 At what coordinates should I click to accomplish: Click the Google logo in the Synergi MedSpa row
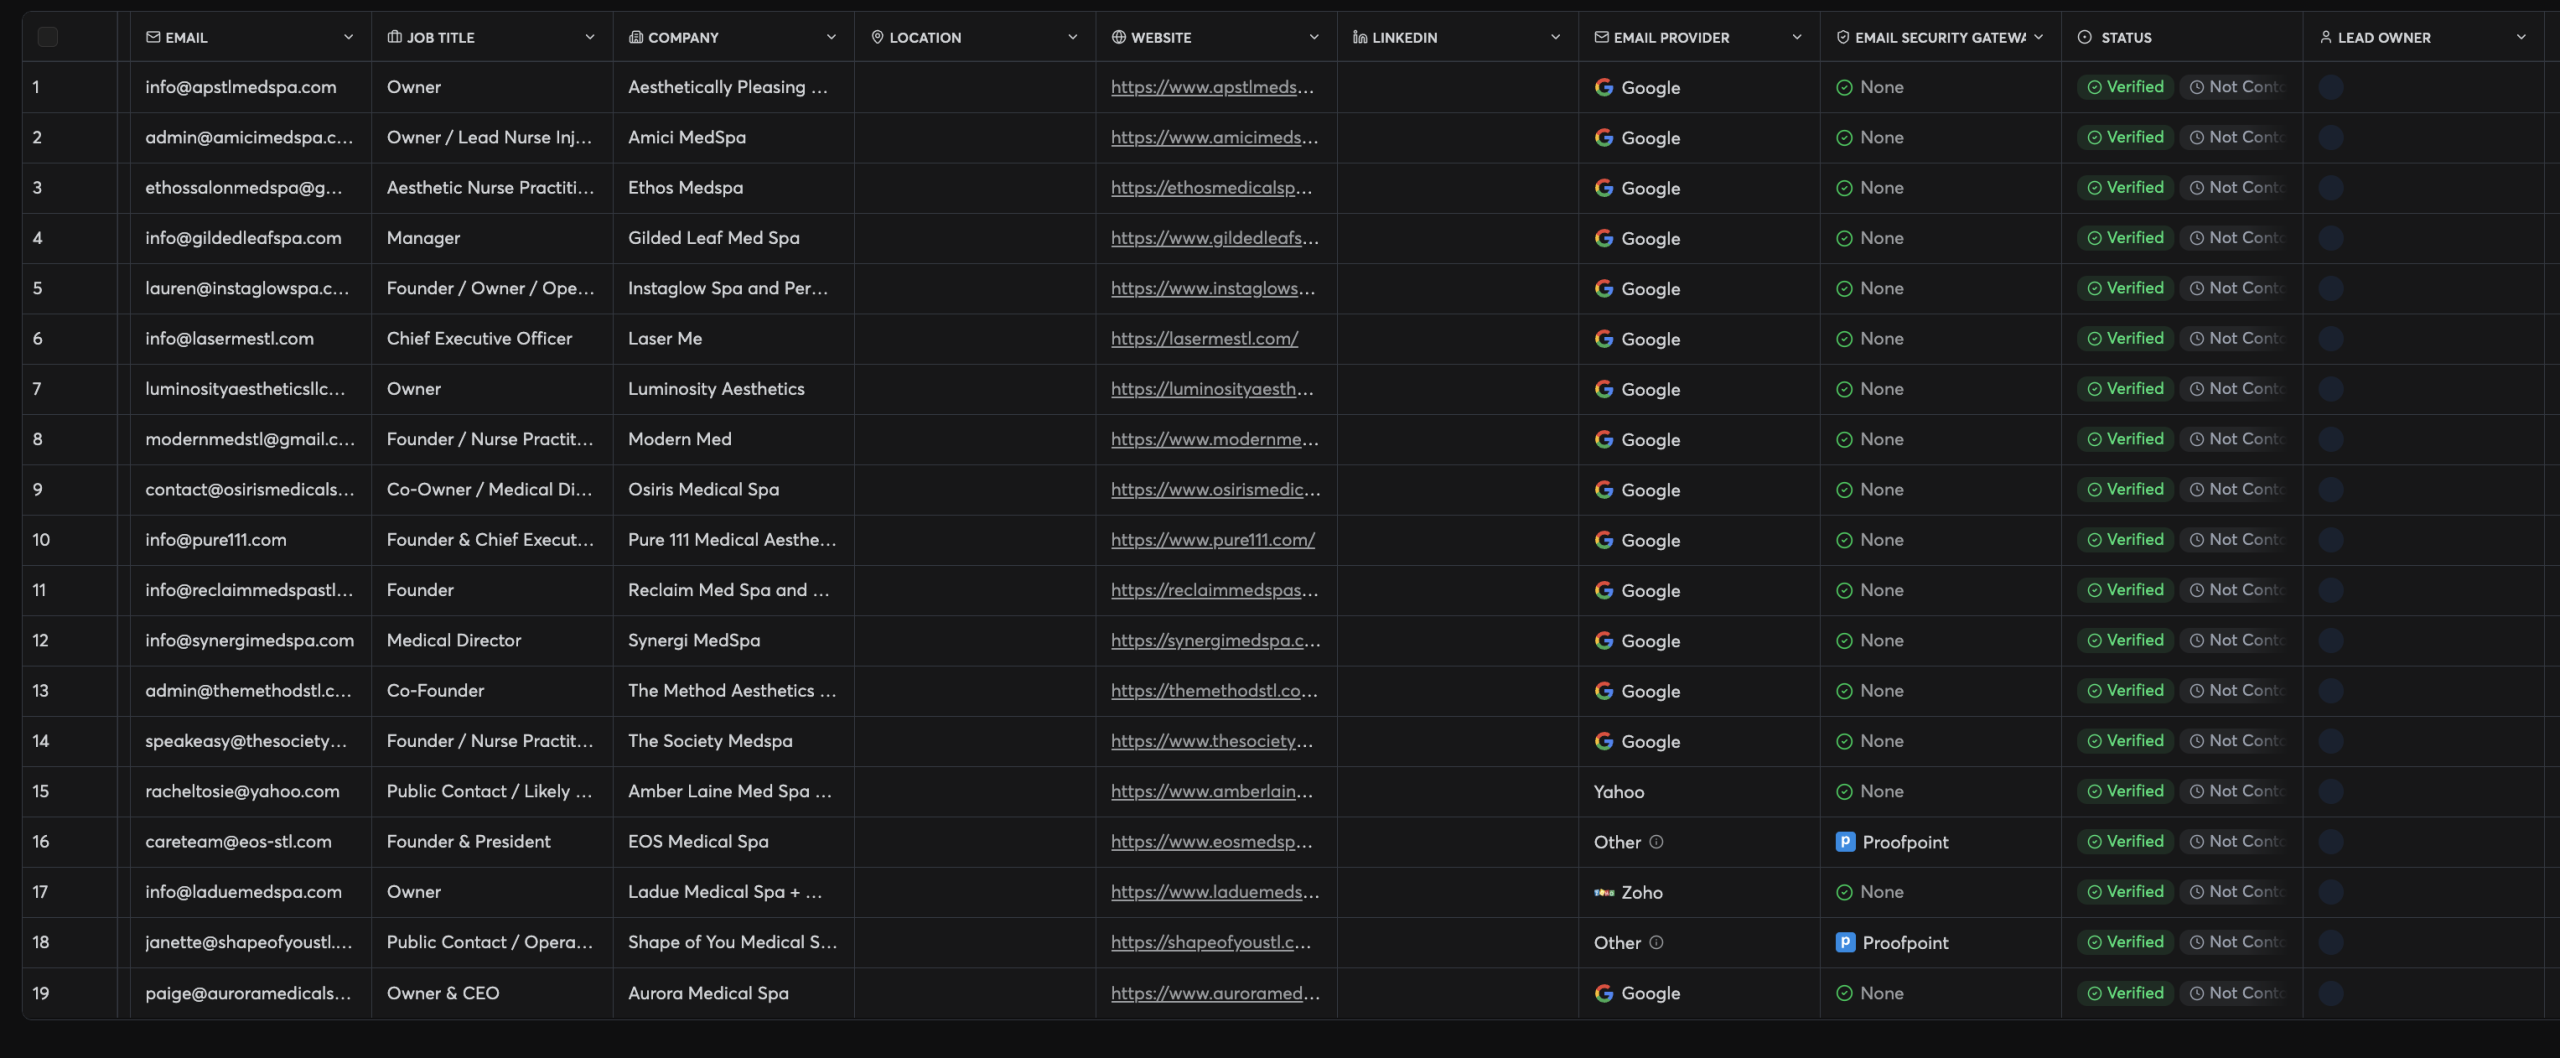coord(1603,641)
